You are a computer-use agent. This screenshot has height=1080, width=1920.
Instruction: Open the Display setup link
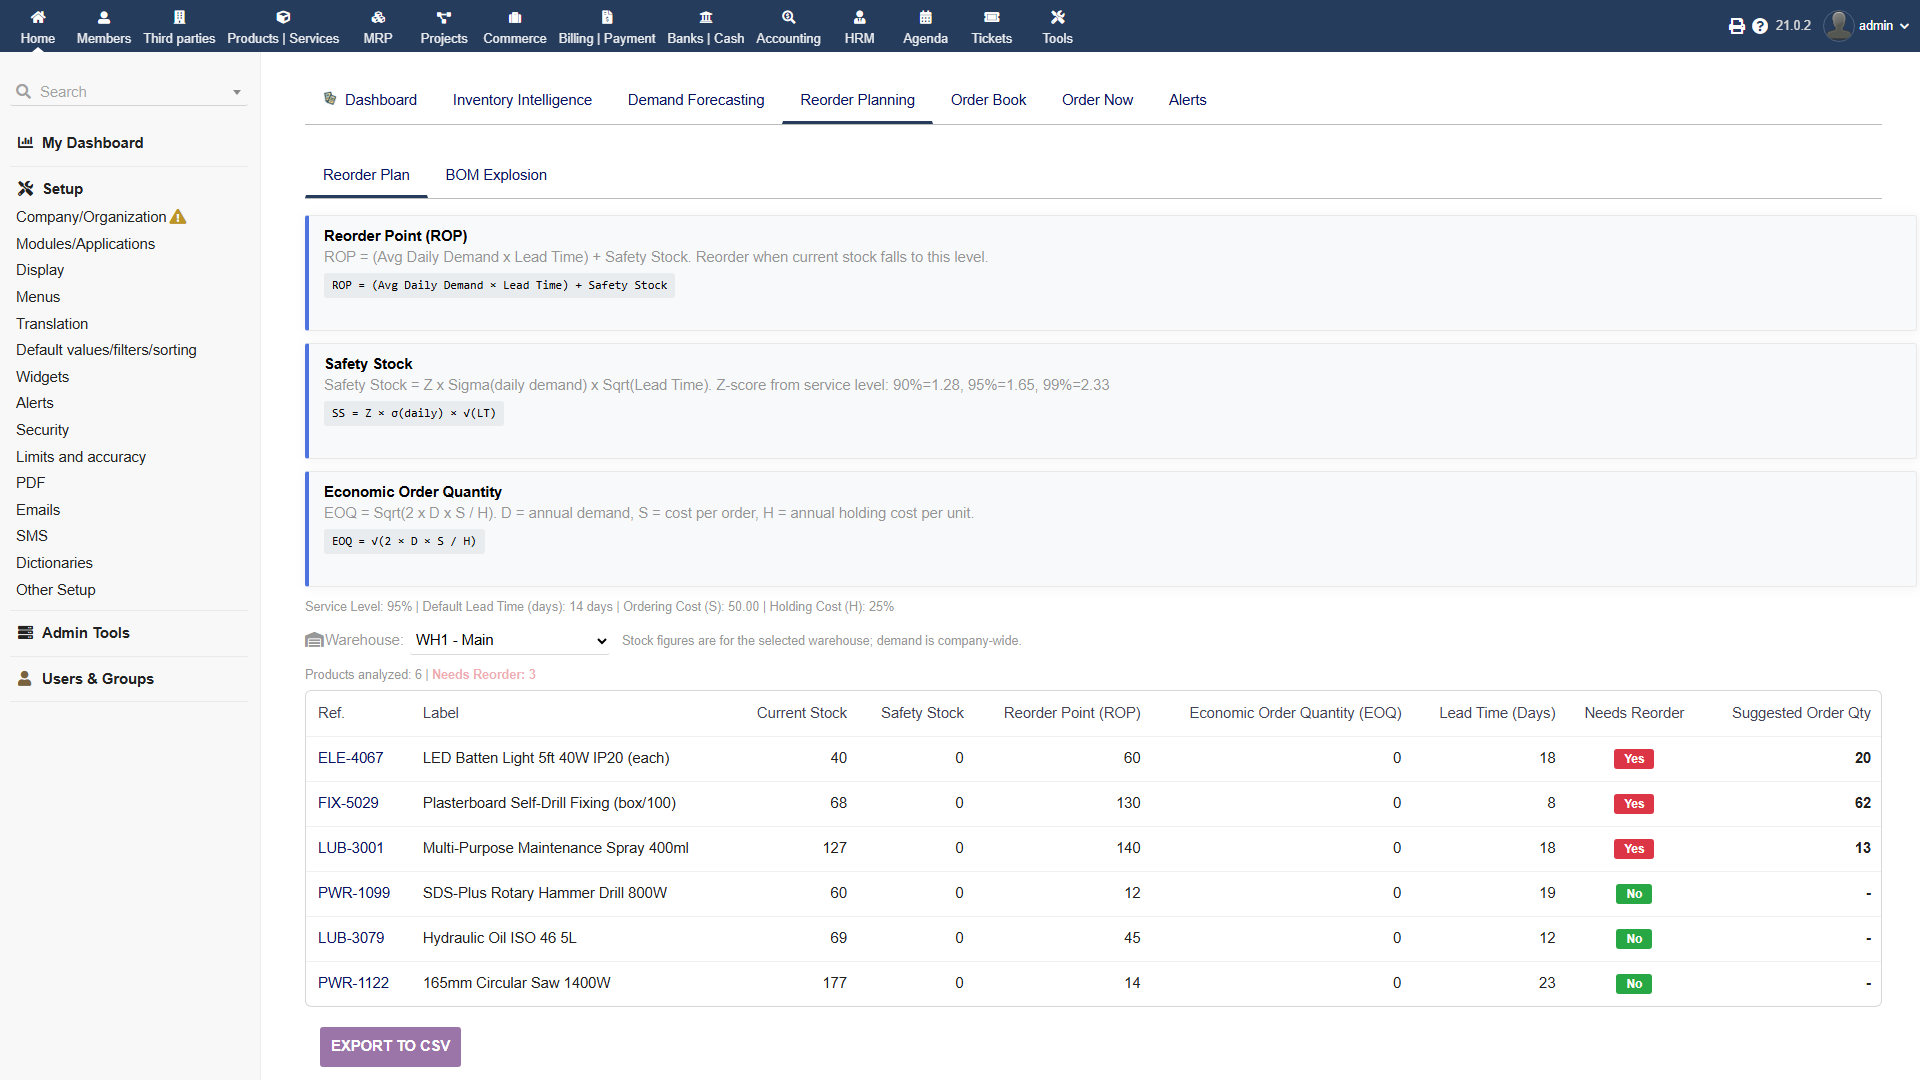coord(40,270)
